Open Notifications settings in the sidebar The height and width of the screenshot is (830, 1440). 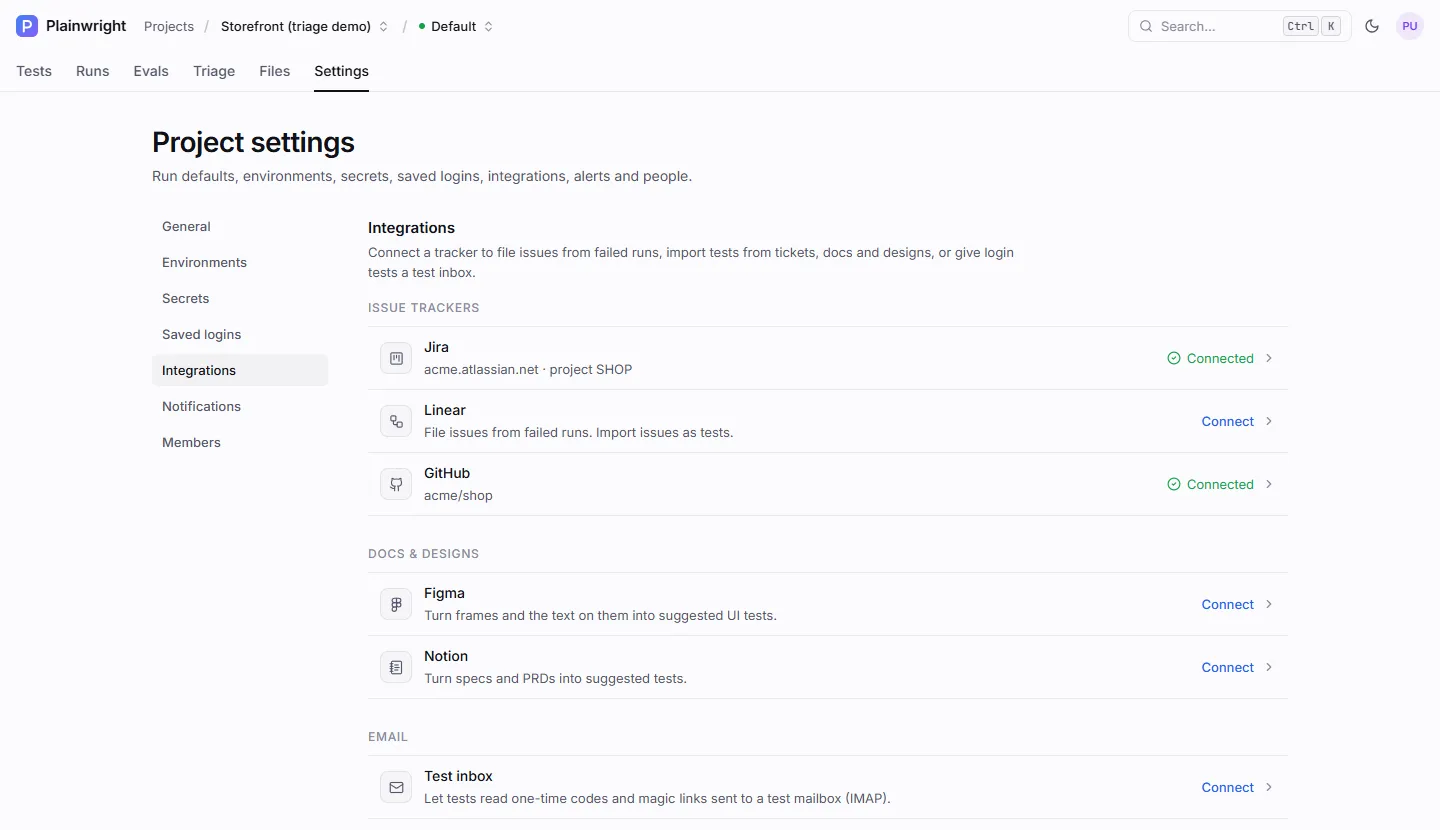coord(240,406)
